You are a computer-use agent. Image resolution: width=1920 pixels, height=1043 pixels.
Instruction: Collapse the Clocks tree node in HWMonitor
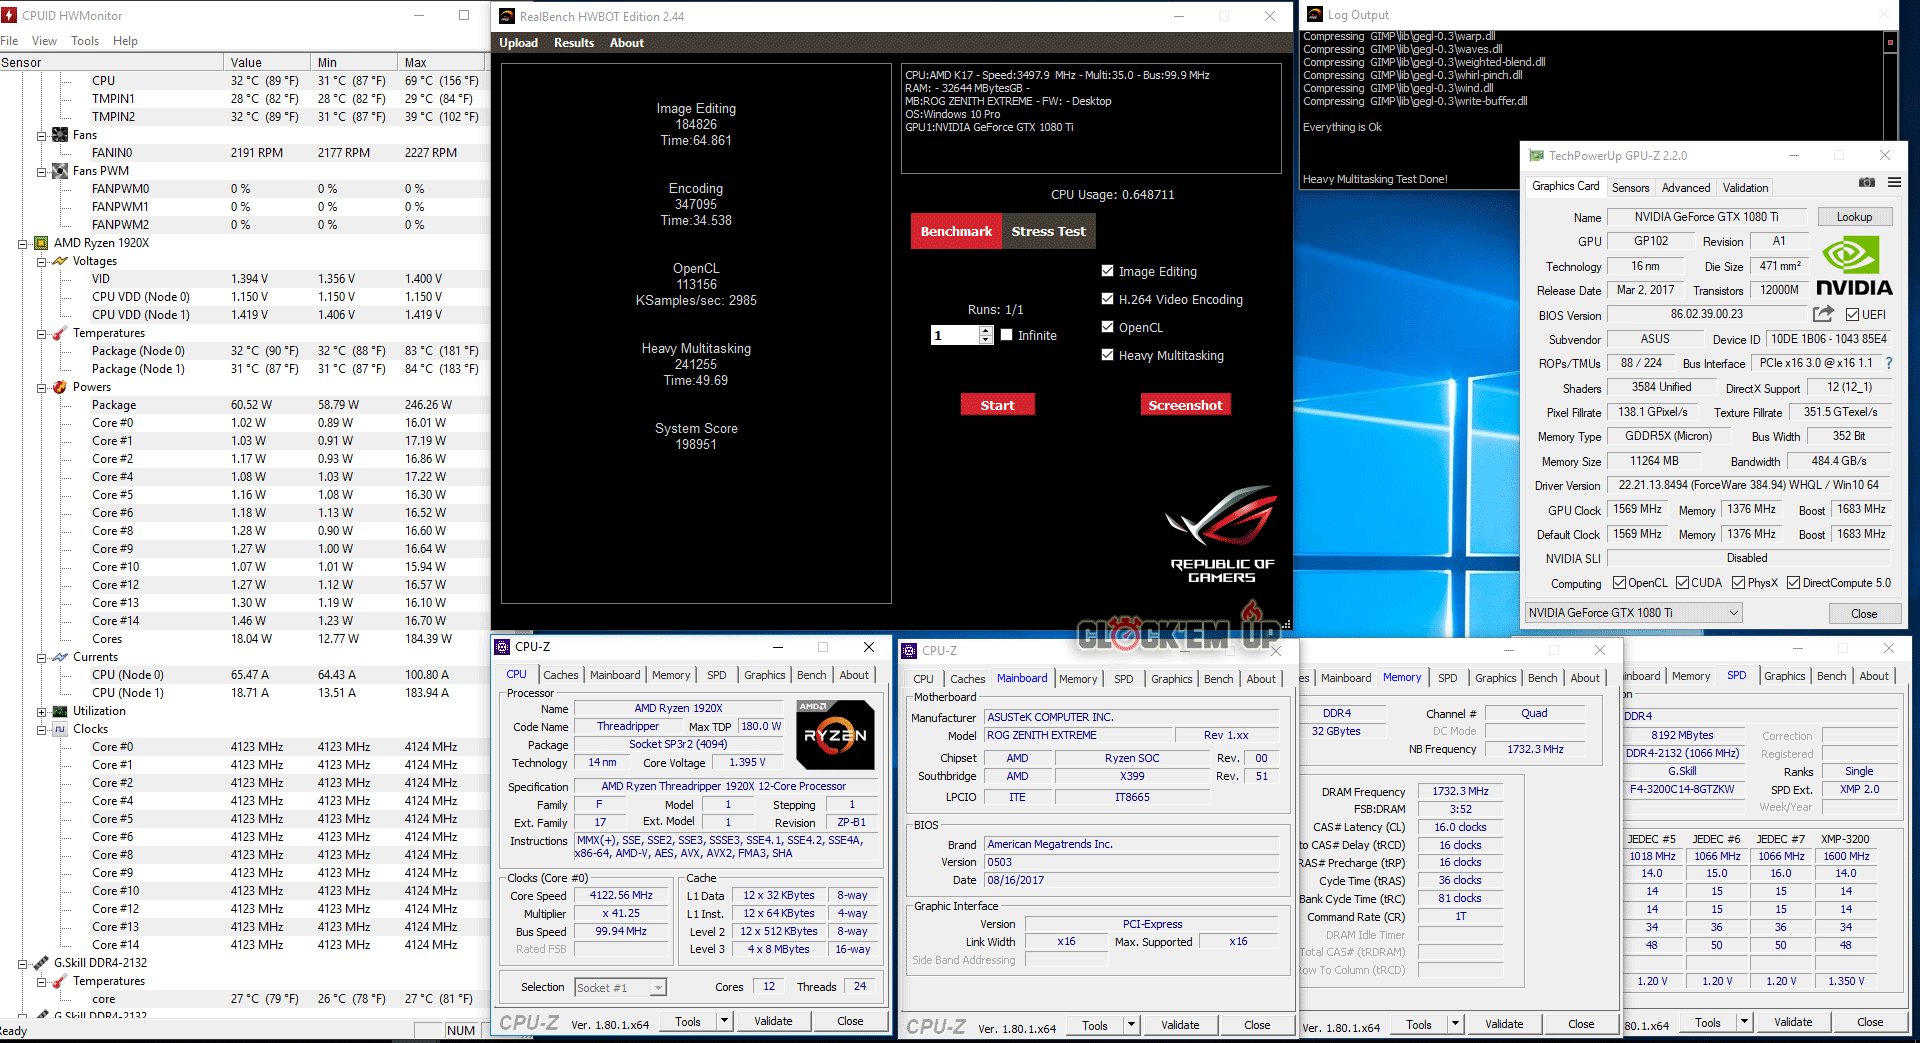coord(41,729)
